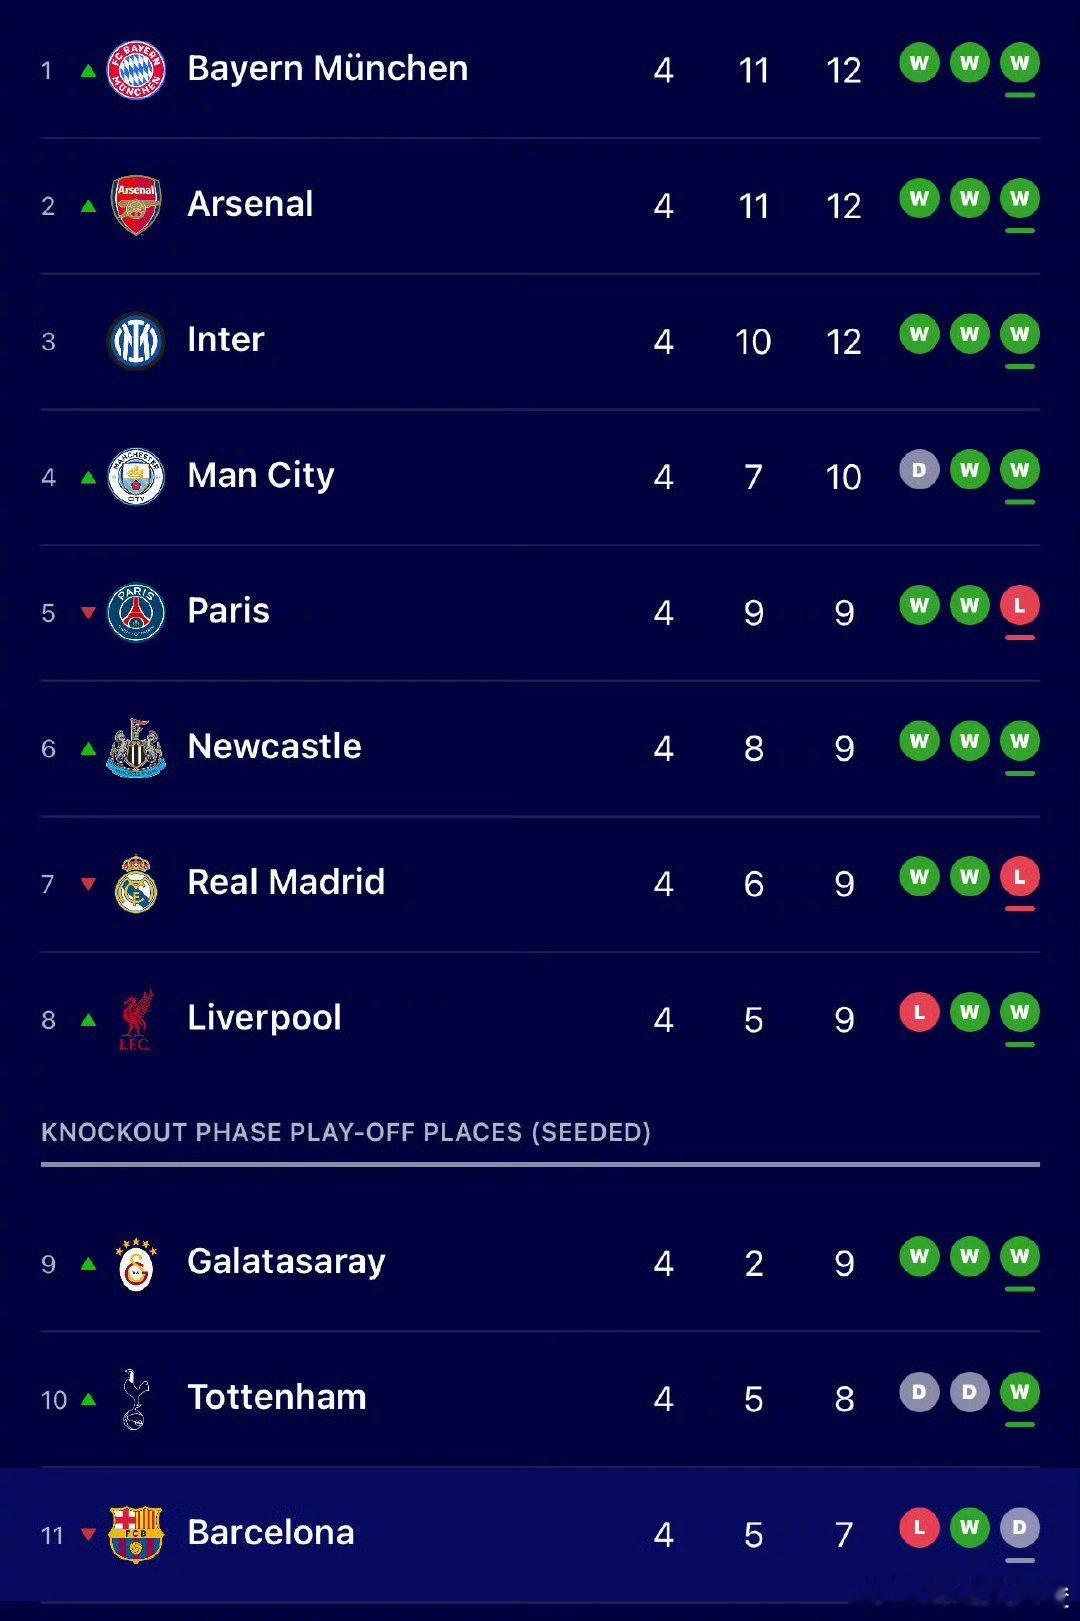
Task: Select the Knockout Phase Play-Off Places header
Action: coord(346,1132)
